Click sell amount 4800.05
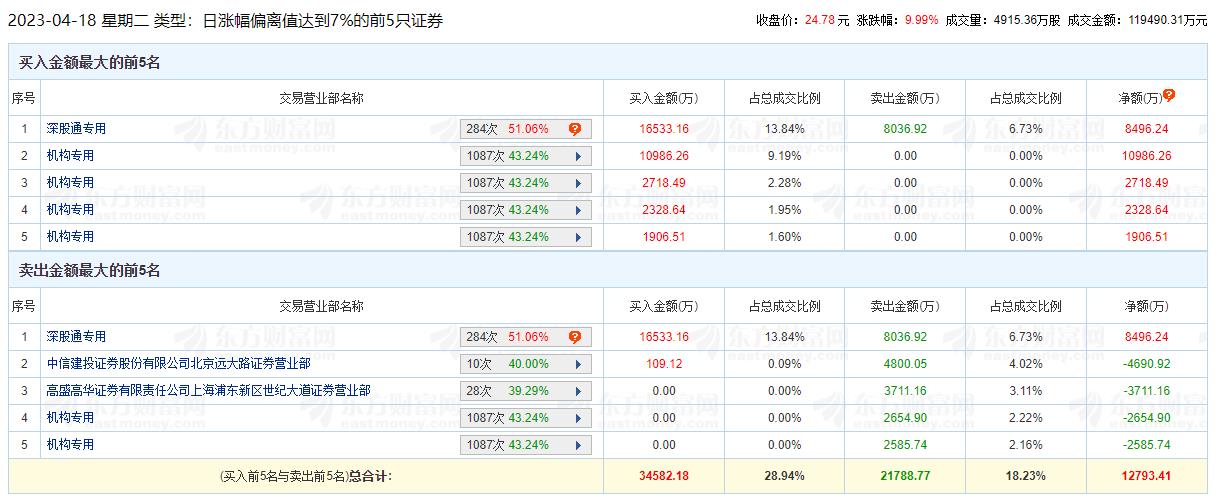 [x=905, y=364]
